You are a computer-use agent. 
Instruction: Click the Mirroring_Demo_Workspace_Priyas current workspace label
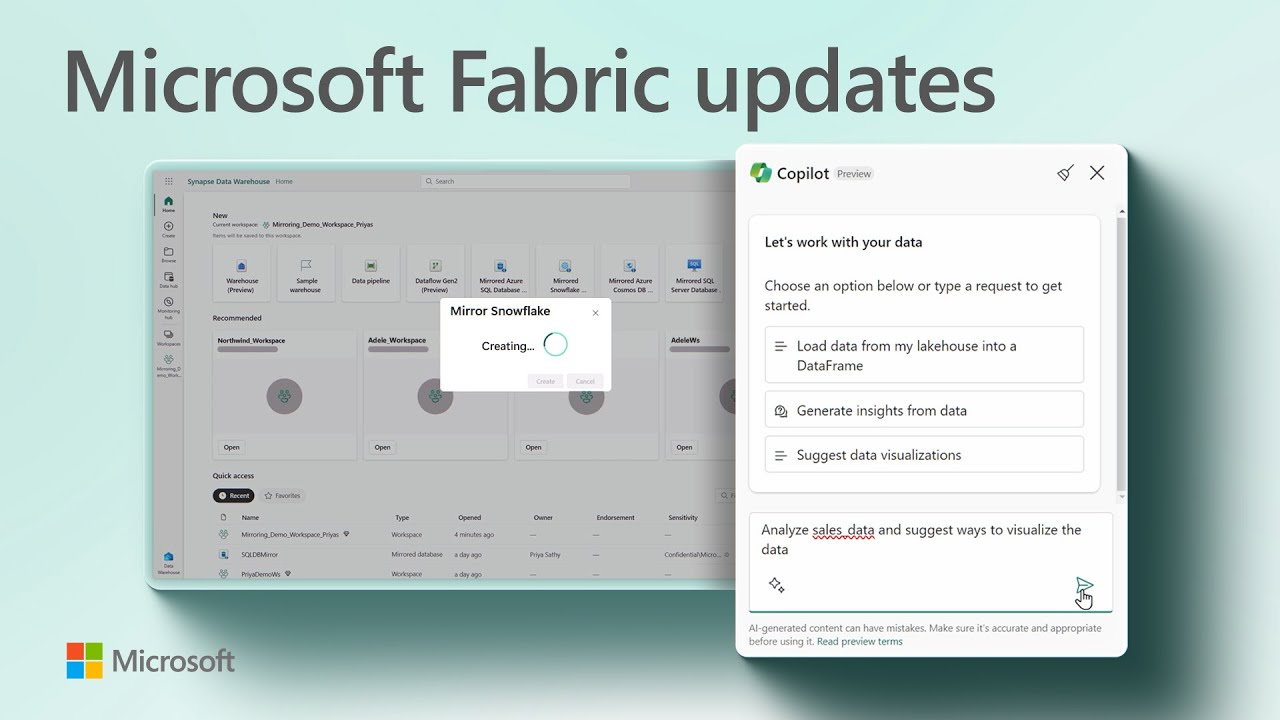(322, 225)
